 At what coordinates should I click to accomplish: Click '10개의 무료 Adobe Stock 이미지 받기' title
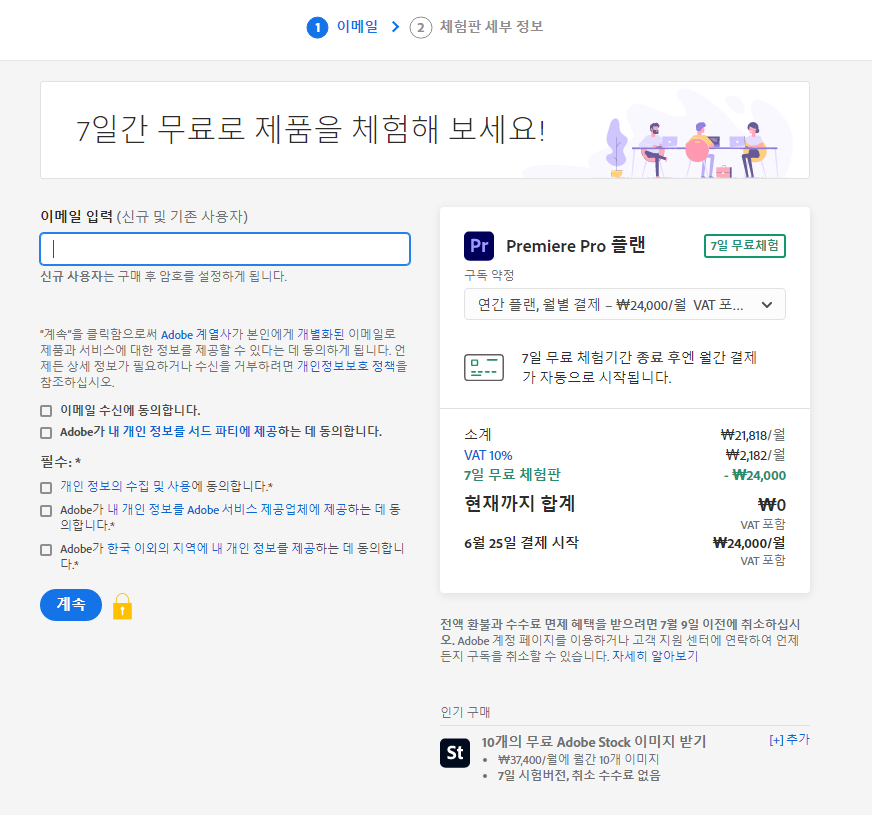click(593, 742)
